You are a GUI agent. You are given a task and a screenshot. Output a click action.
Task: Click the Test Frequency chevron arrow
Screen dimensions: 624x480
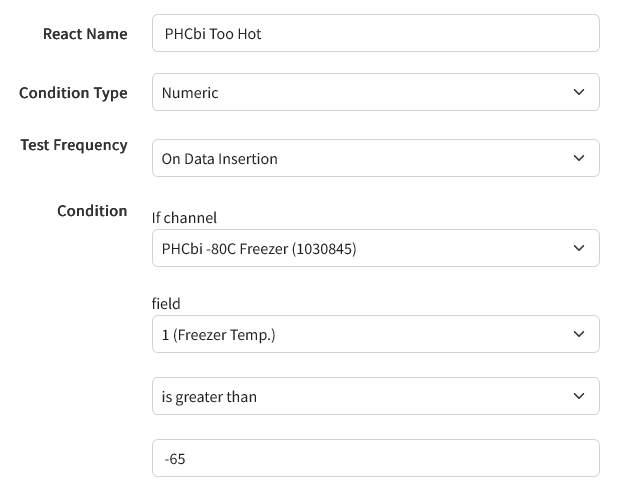579,158
